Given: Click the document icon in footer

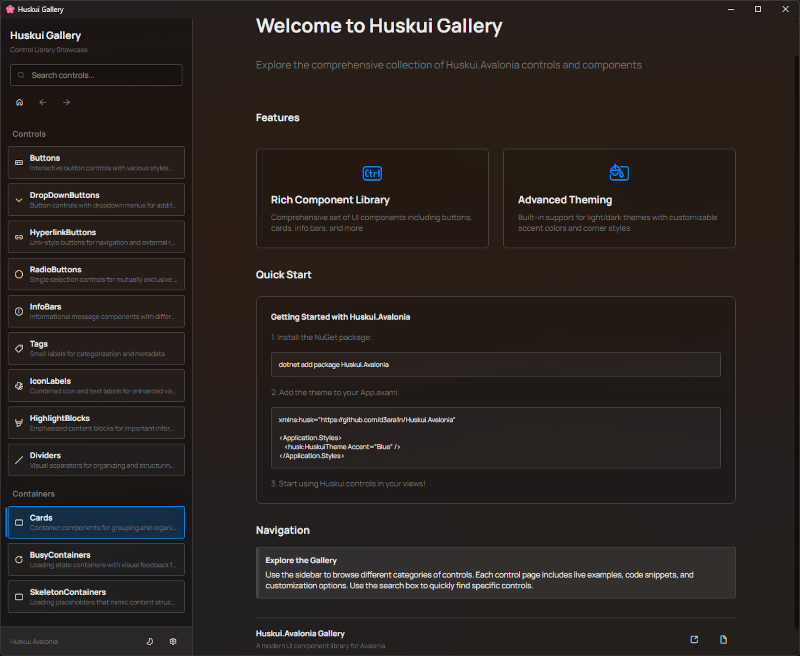Looking at the screenshot, I should (724, 639).
